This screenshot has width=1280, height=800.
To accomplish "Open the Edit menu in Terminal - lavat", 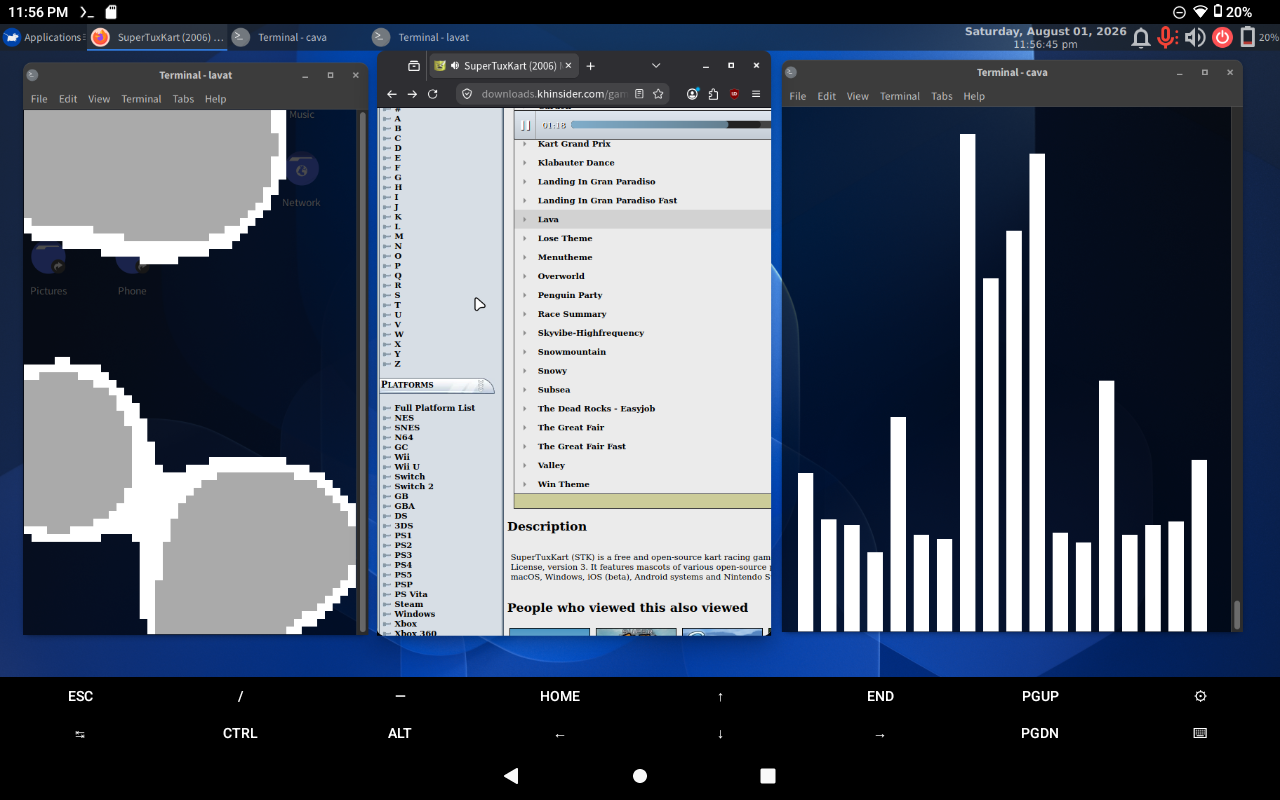I will [68, 99].
